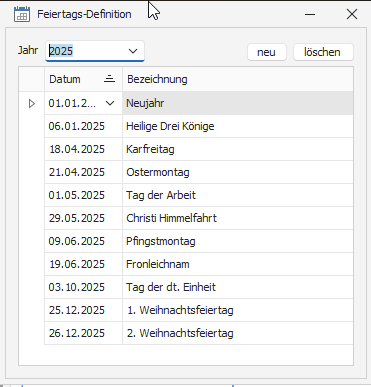The image size is (371, 387).
Task: Select the date 25.12.2025
Action: coord(83,310)
